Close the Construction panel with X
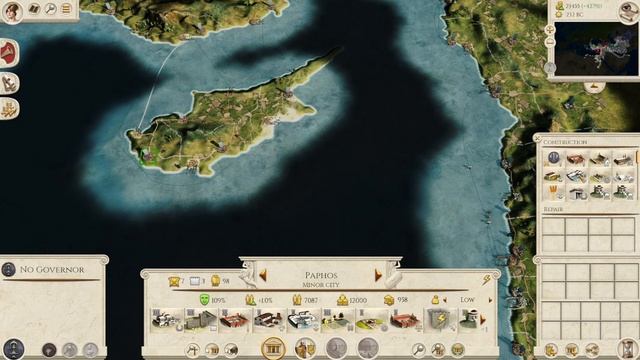640x360 pixels. pyautogui.click(x=538, y=138)
